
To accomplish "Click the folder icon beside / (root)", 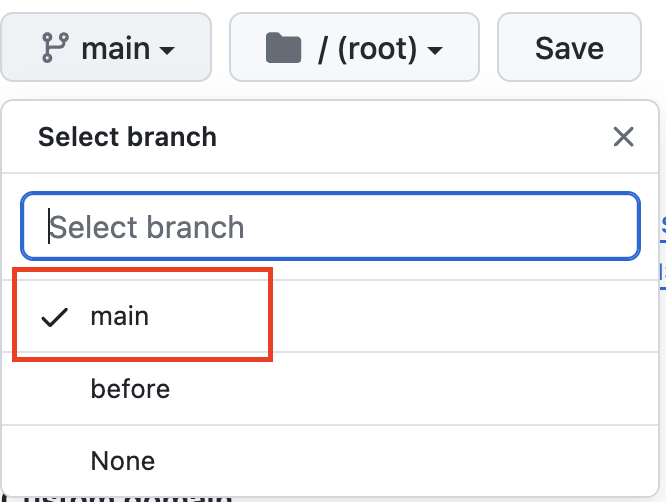I will coord(283,48).
